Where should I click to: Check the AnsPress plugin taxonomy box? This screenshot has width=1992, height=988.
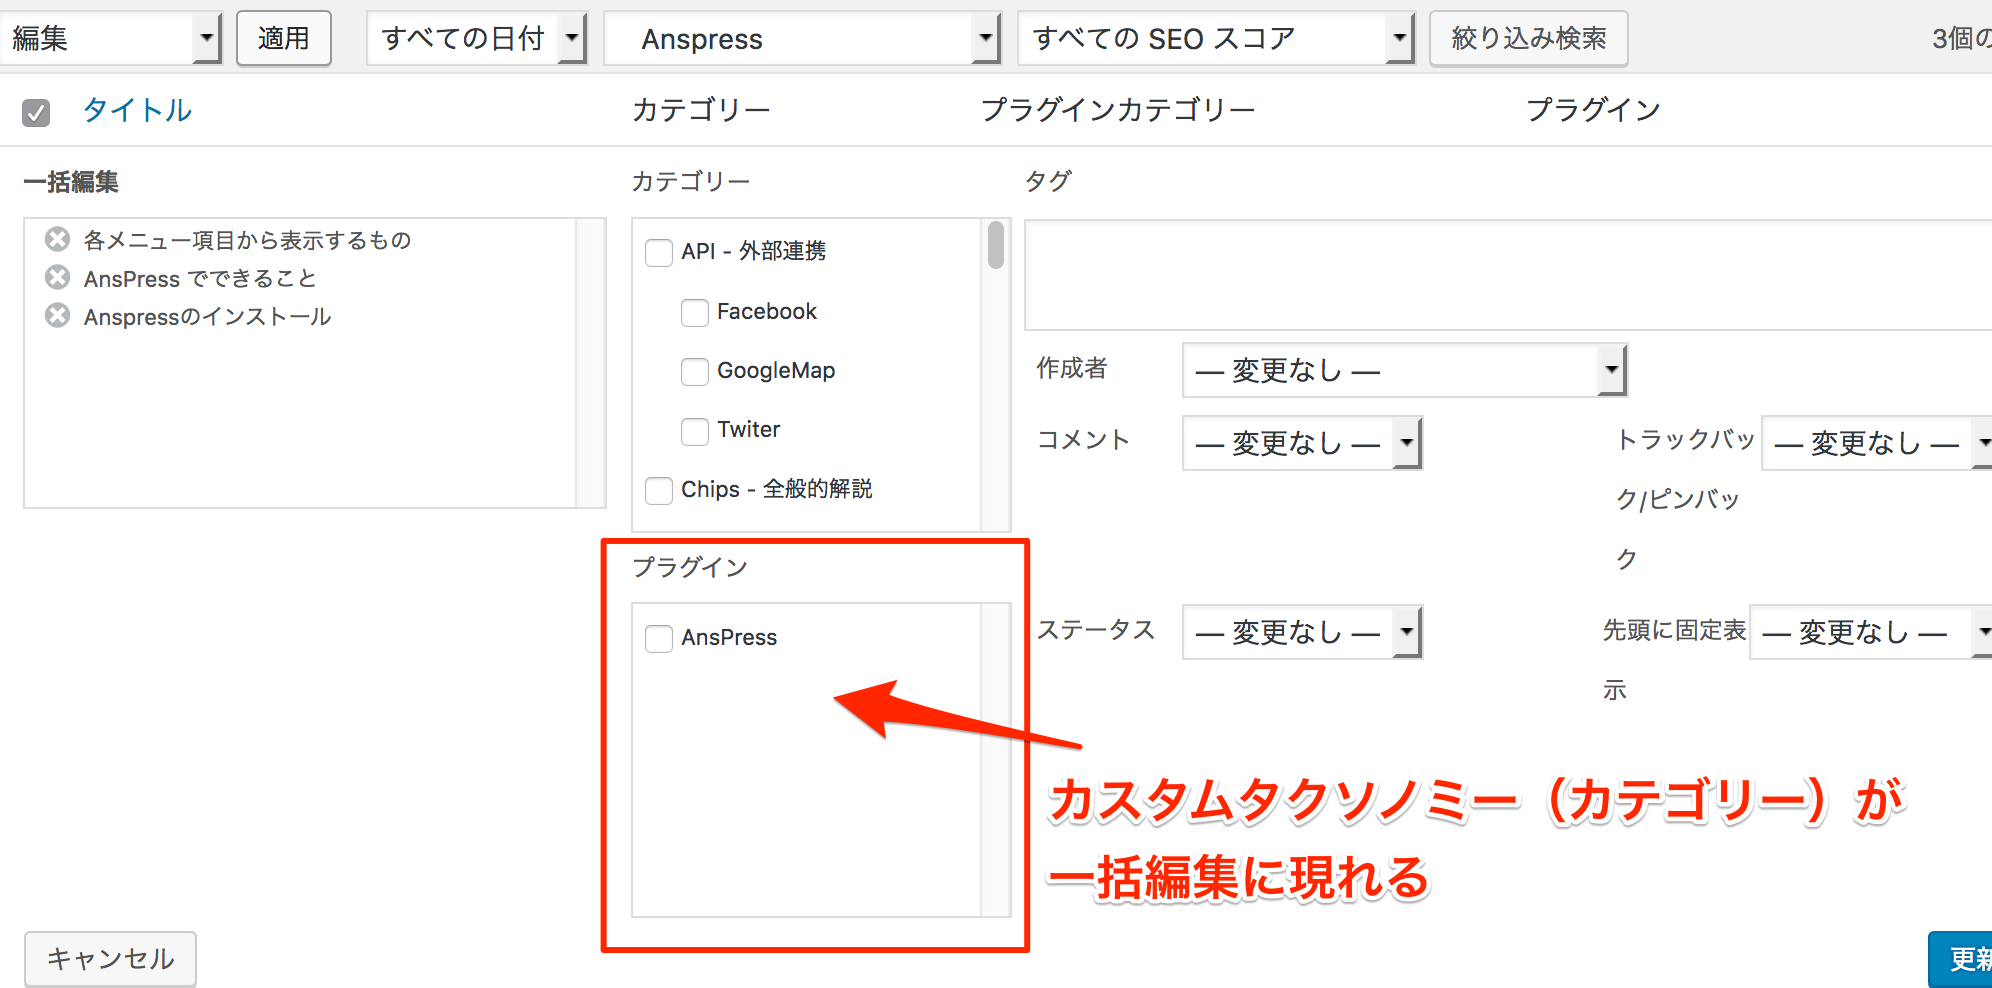click(659, 638)
